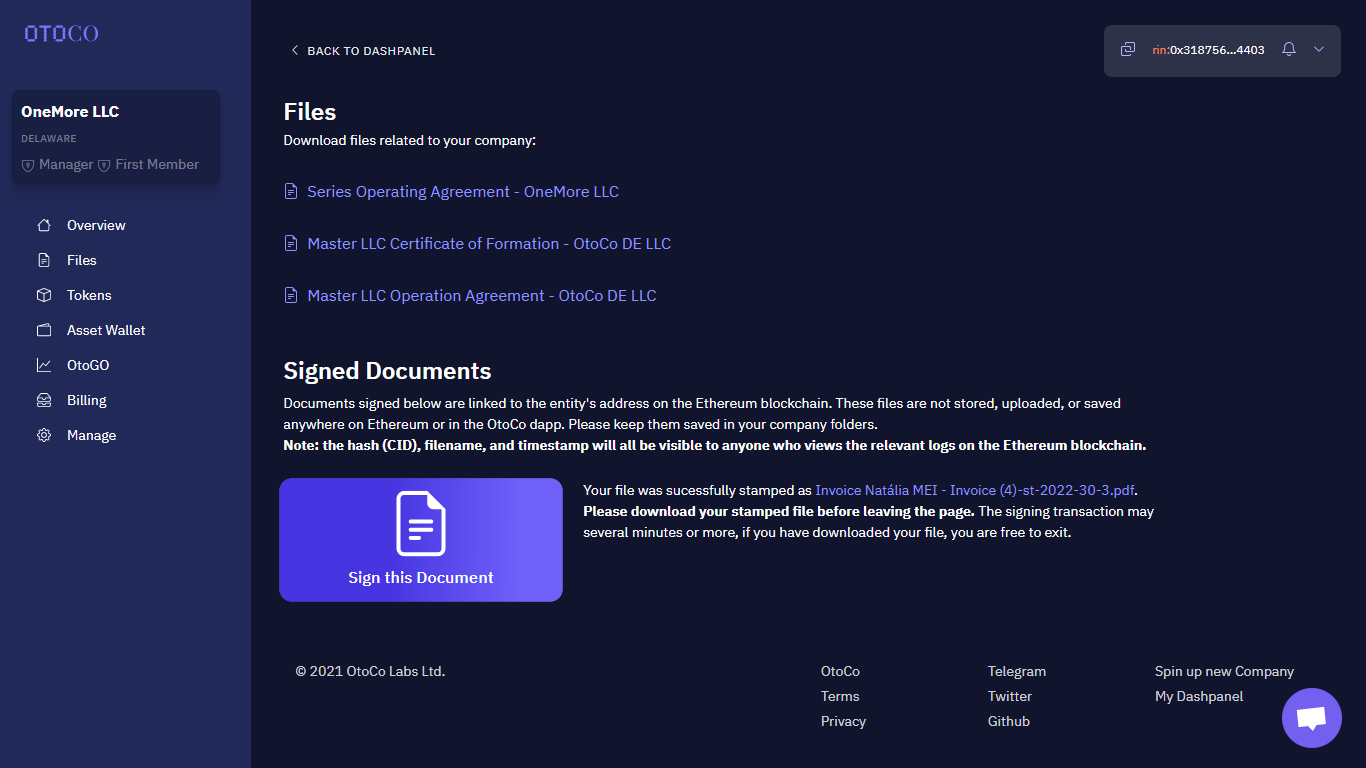Go to Tokens section
The width and height of the screenshot is (1366, 768).
click(89, 295)
